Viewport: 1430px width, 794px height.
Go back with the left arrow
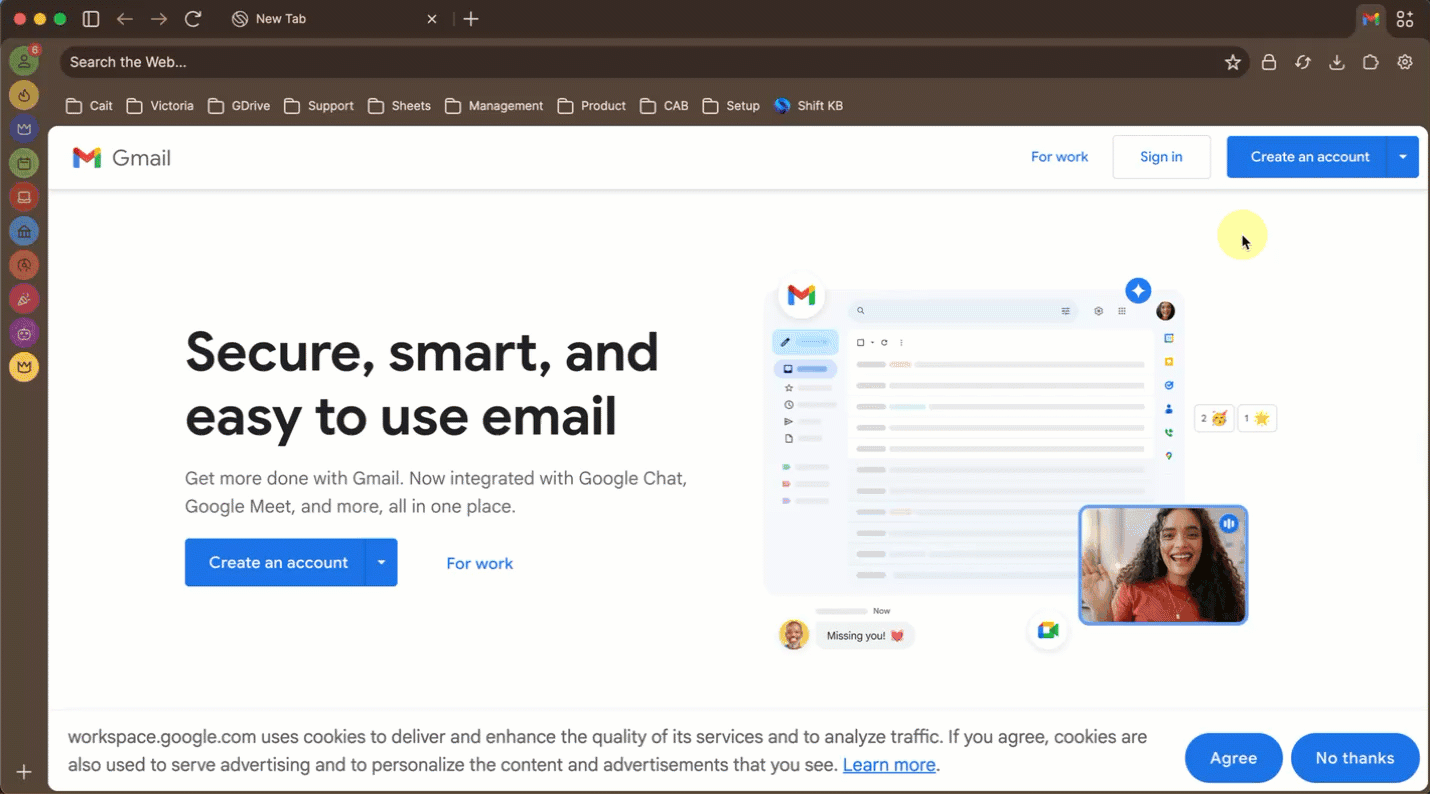[x=125, y=19]
